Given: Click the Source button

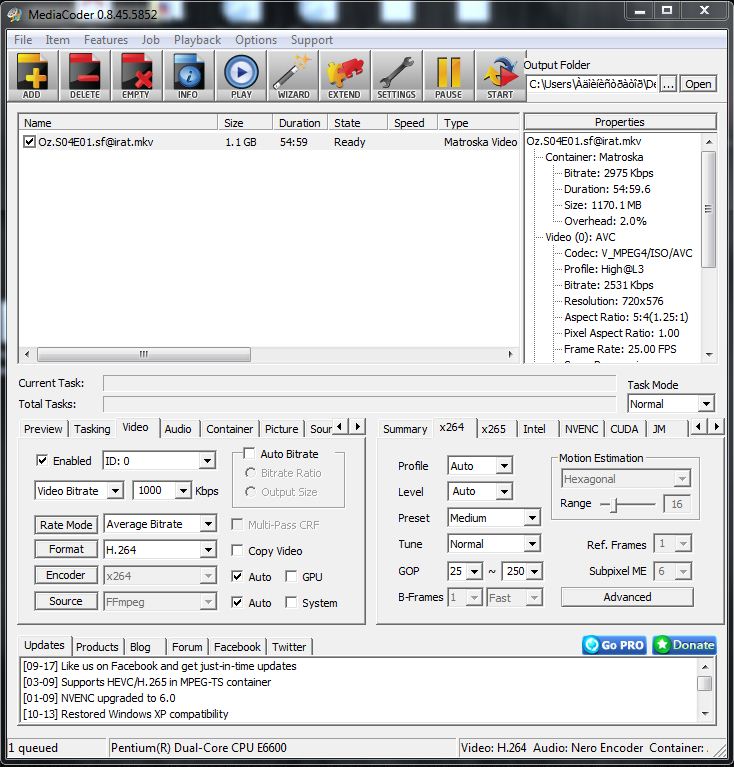Looking at the screenshot, I should click(x=66, y=601).
